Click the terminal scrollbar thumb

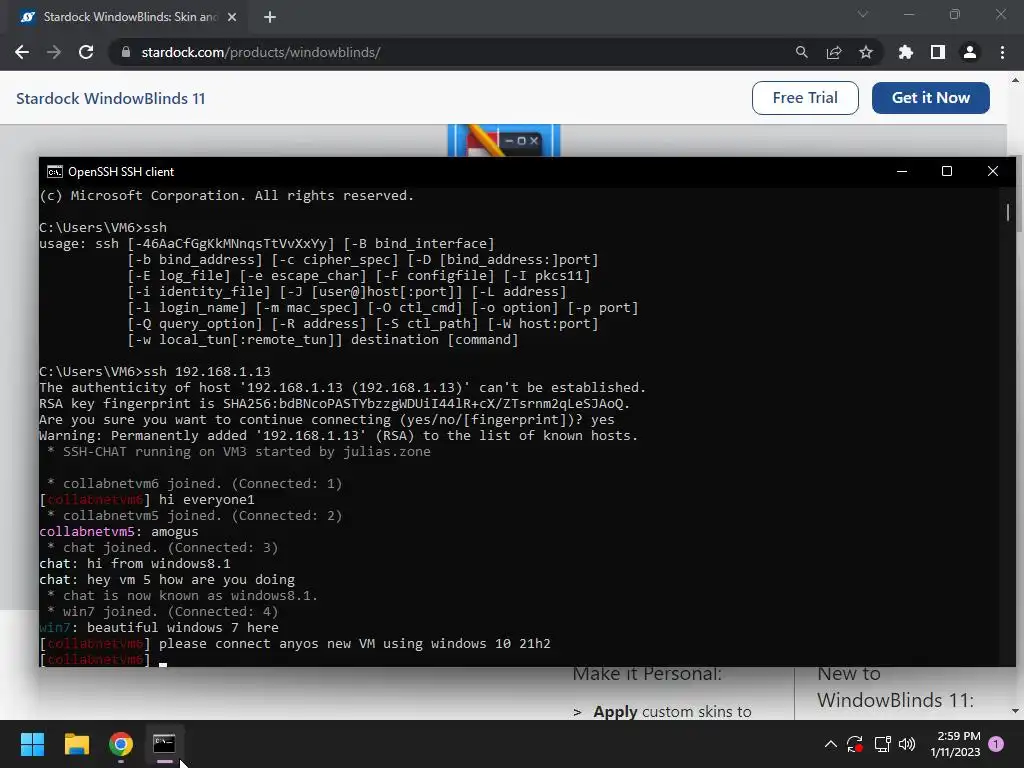click(1008, 212)
